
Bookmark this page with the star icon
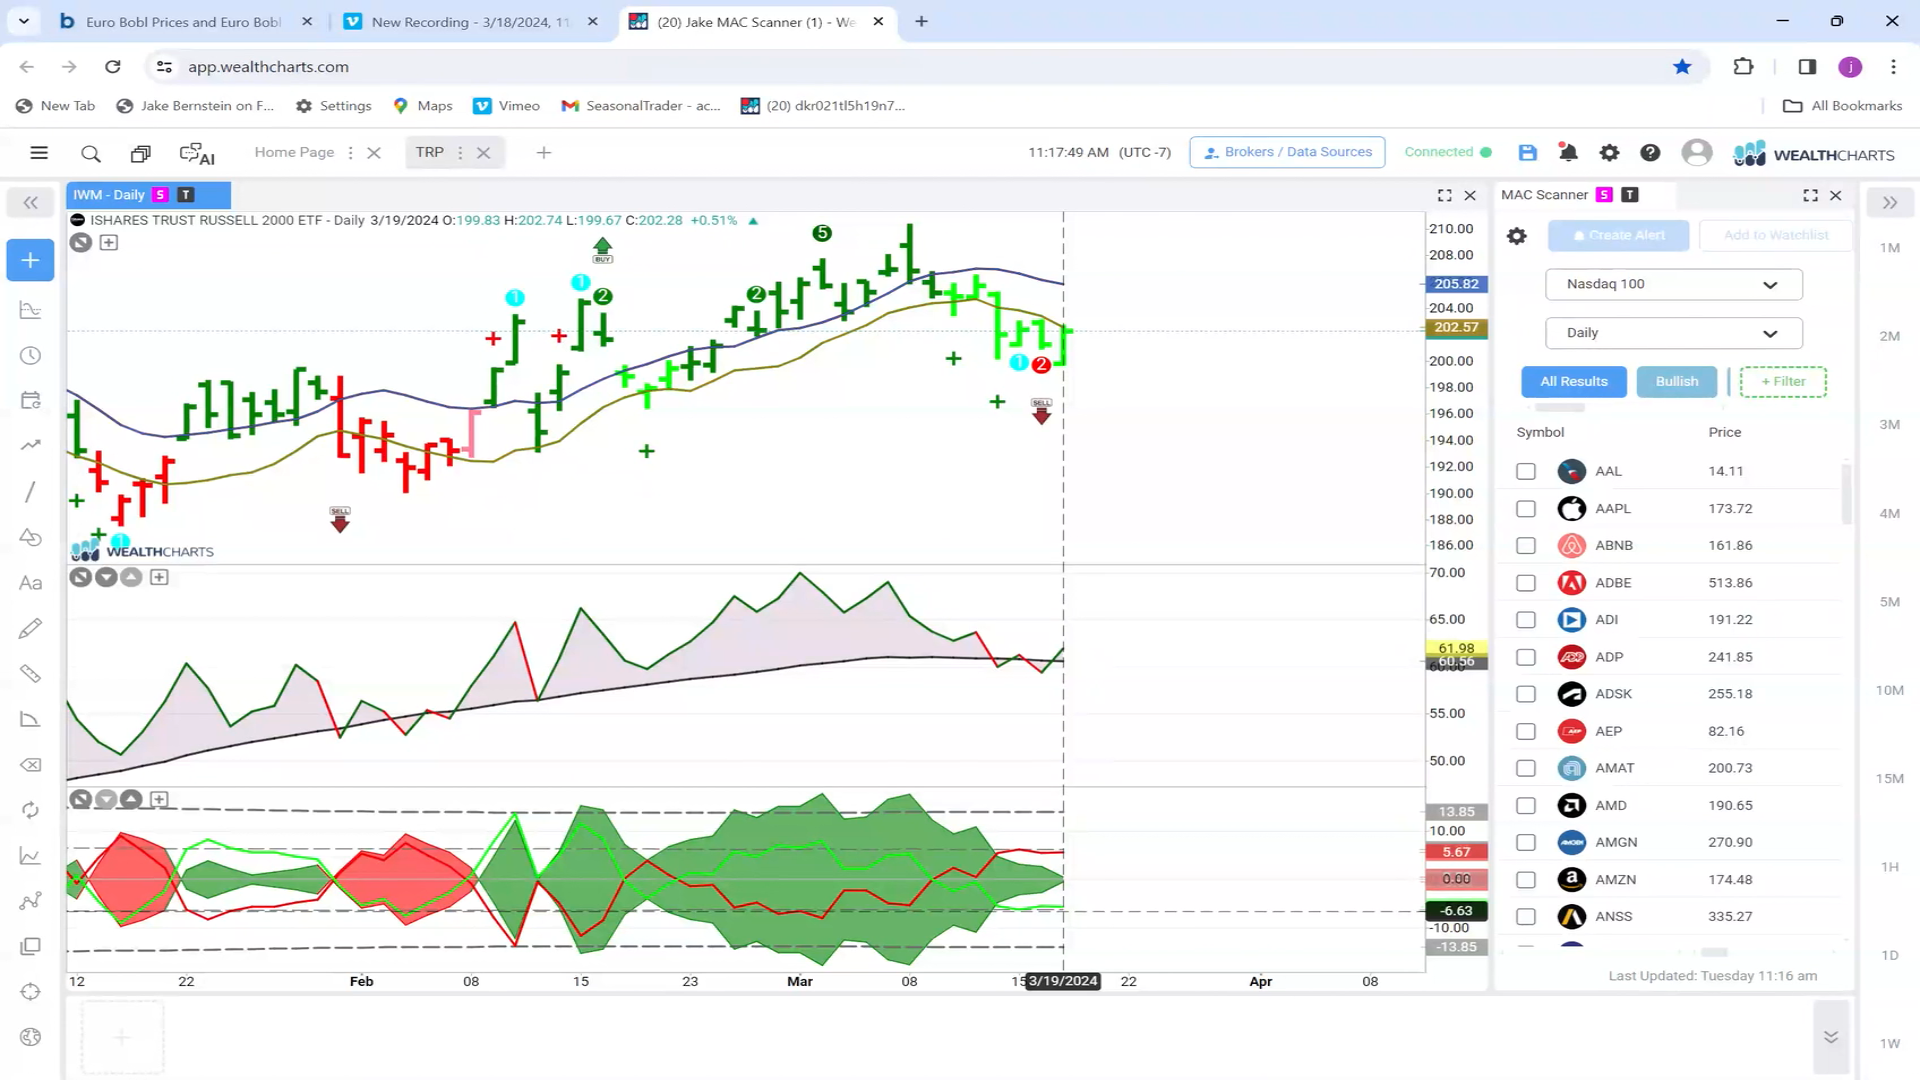coord(1682,67)
